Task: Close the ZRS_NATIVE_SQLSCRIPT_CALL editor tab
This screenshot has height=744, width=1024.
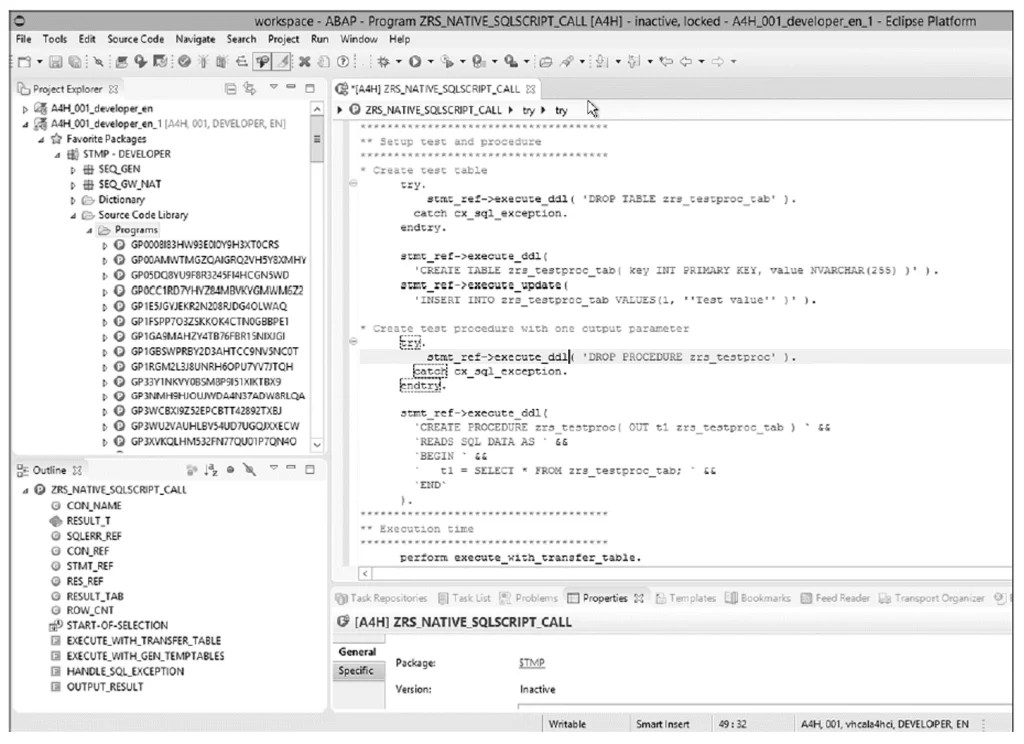Action: [x=530, y=89]
